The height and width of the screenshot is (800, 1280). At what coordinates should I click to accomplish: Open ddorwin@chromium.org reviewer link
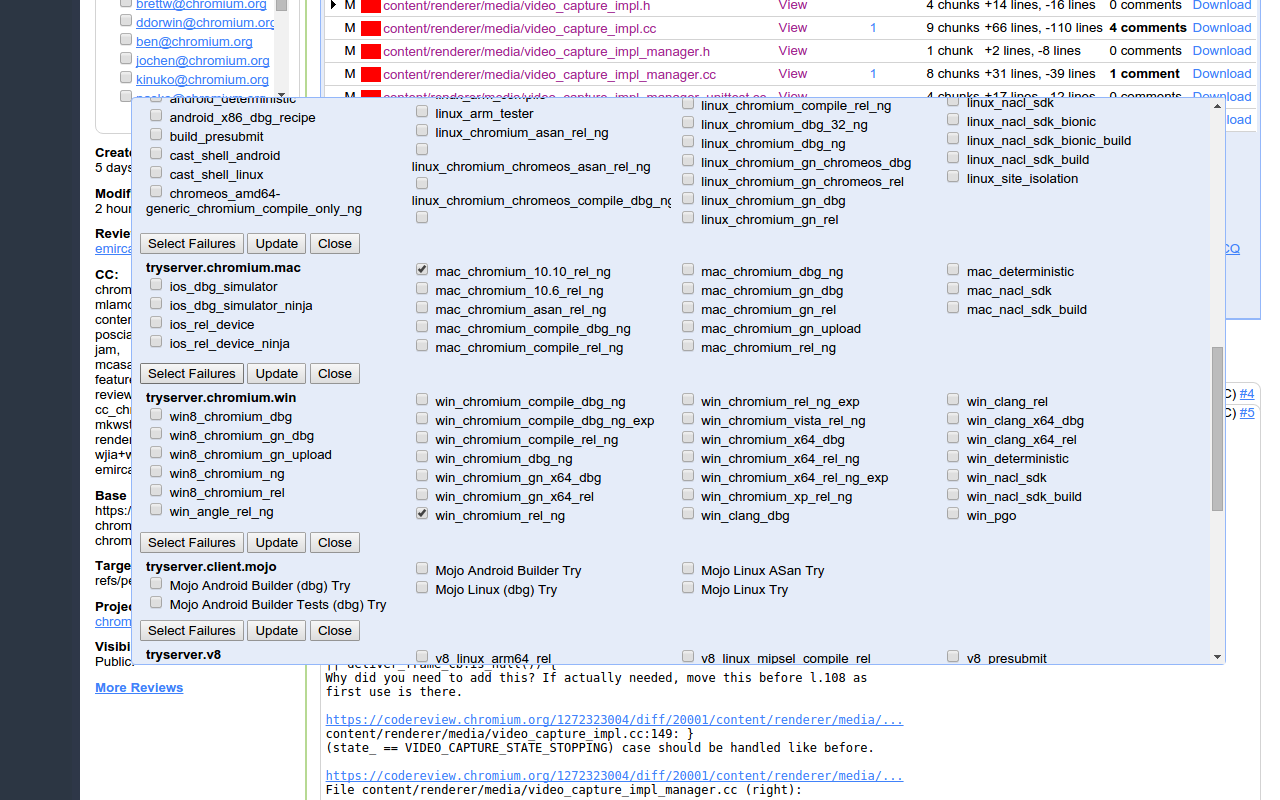(x=206, y=23)
